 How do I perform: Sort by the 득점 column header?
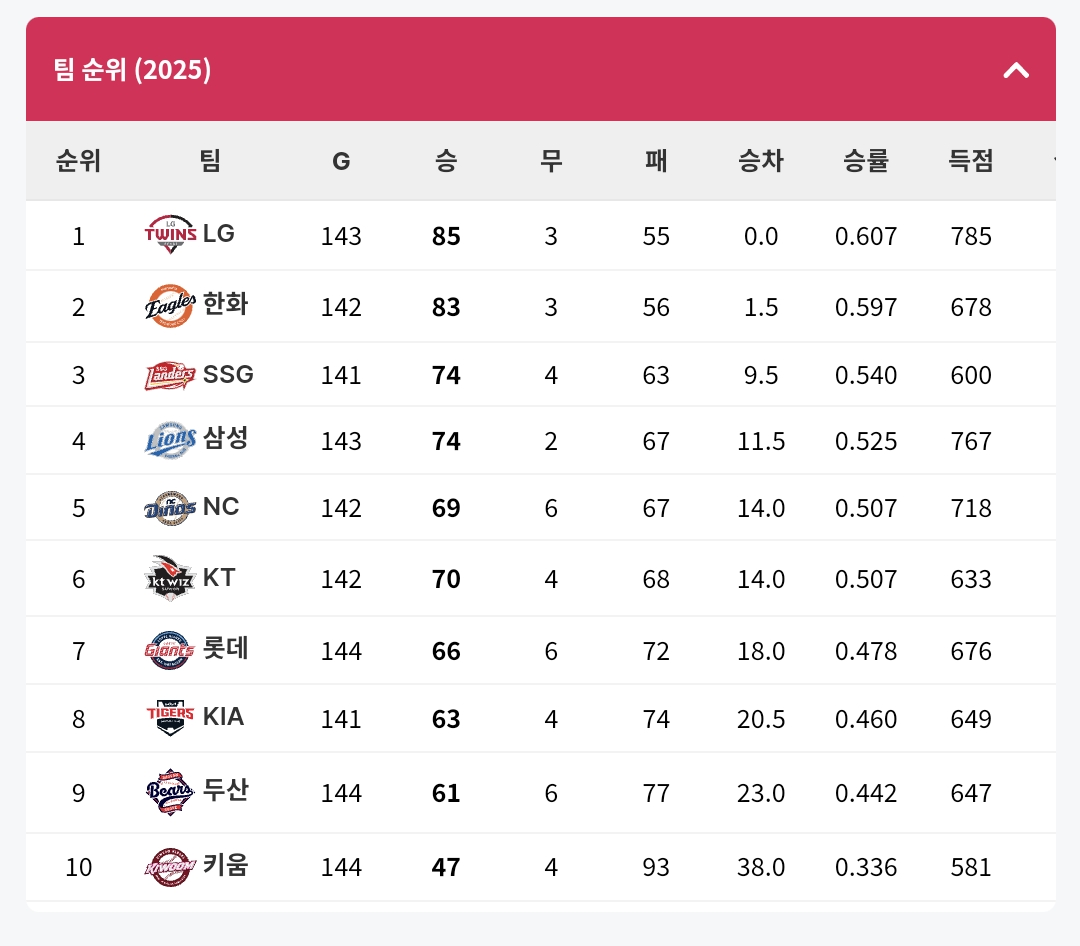[971, 161]
